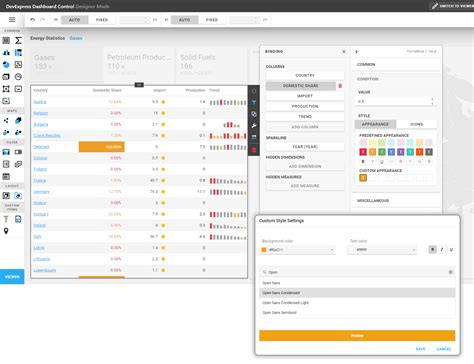Pick the orange custom appearance swatch
The width and height of the screenshot is (474, 364).
point(363,178)
